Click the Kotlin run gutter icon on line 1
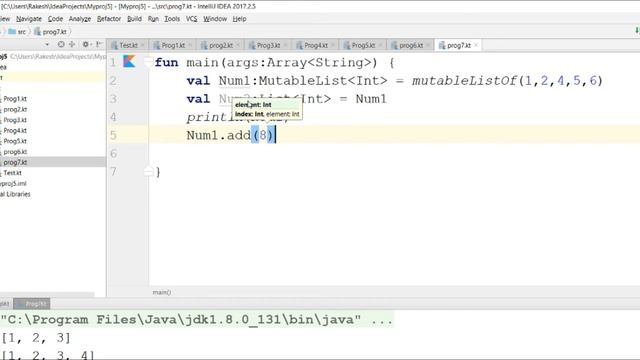The width and height of the screenshot is (640, 360). (129, 62)
